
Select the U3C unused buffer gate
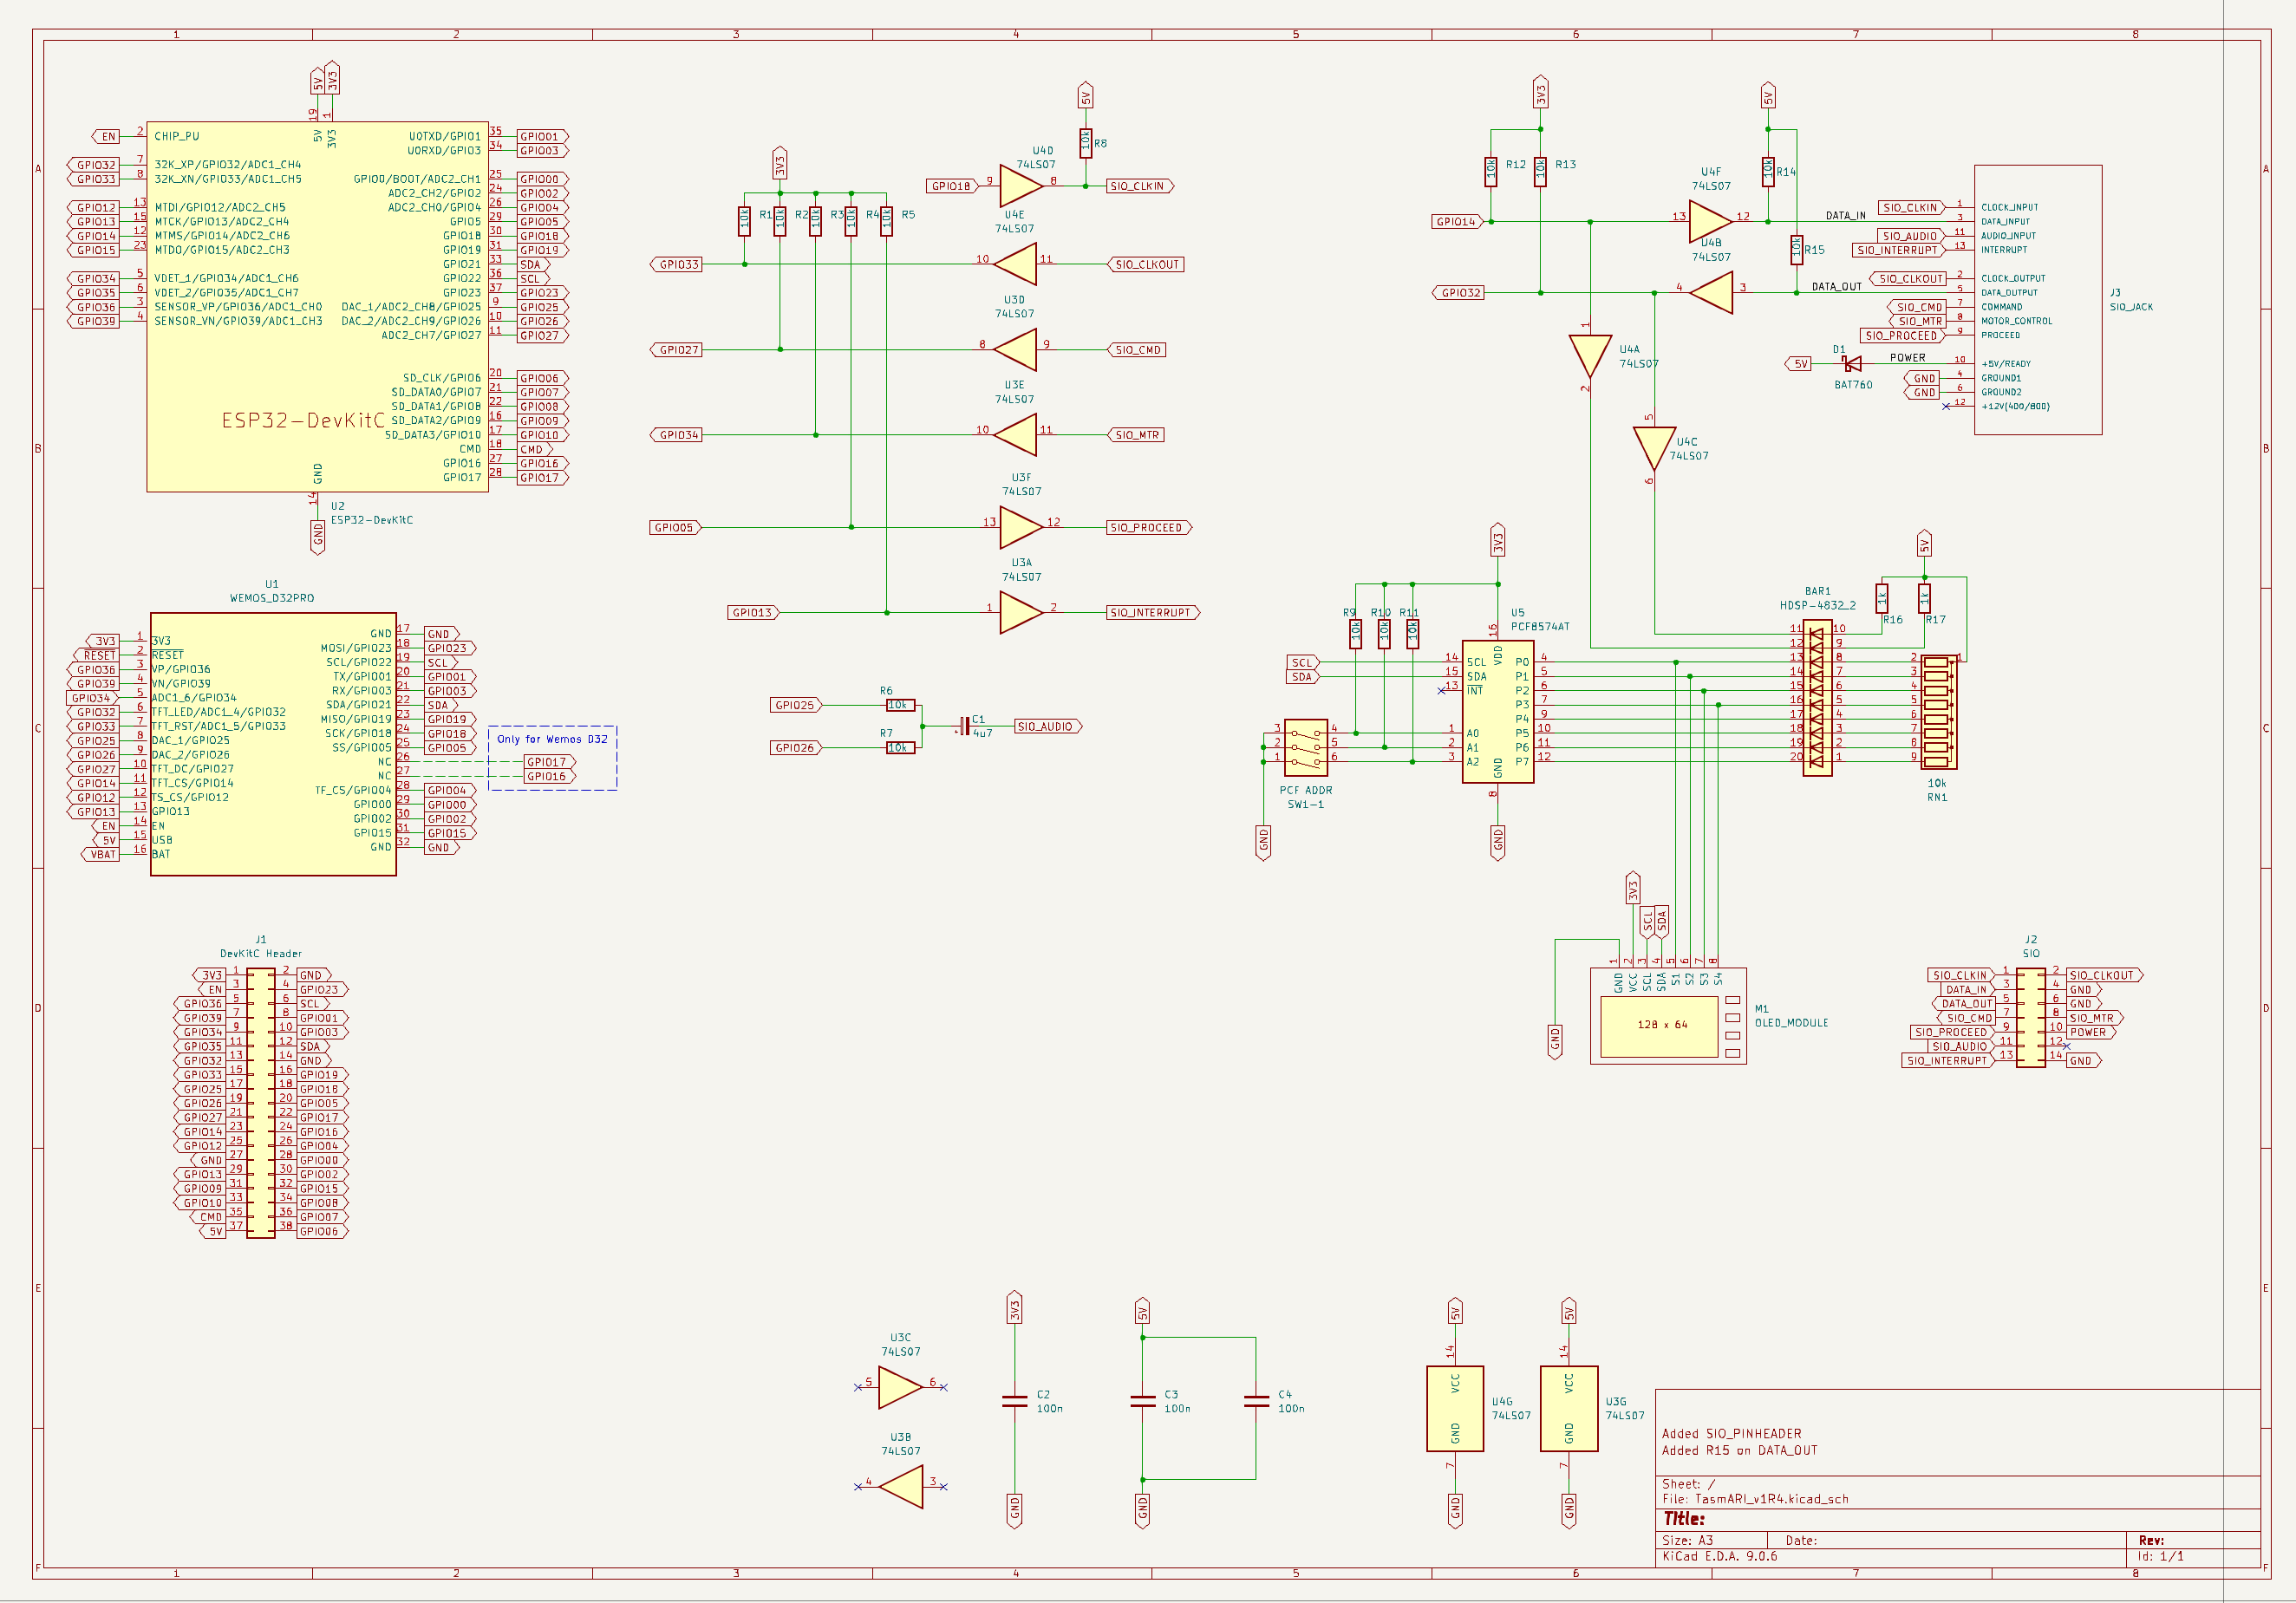click(x=899, y=1387)
